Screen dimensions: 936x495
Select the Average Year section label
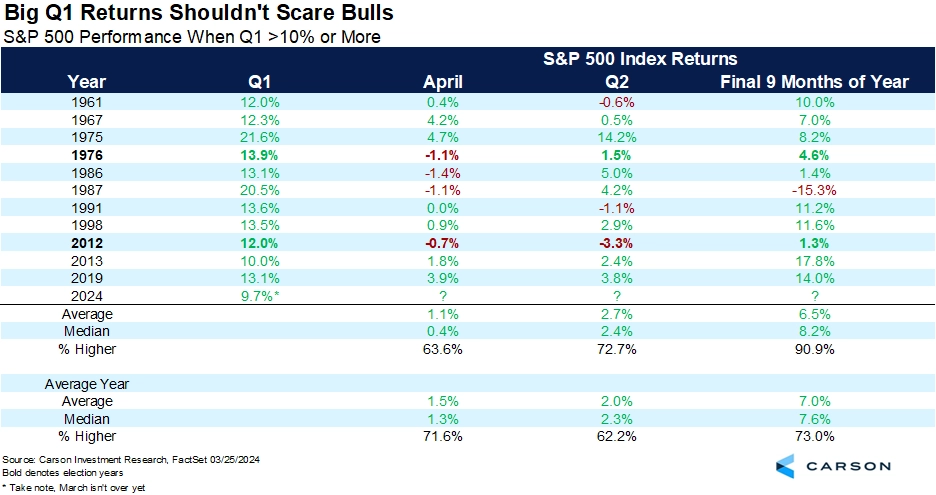pyautogui.click(x=85, y=385)
